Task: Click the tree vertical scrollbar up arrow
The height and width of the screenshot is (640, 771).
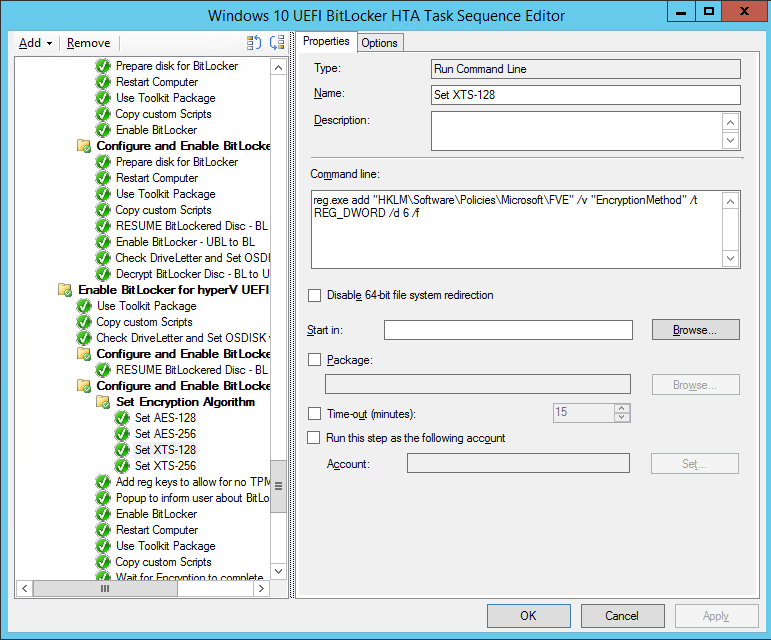Action: tap(278, 67)
